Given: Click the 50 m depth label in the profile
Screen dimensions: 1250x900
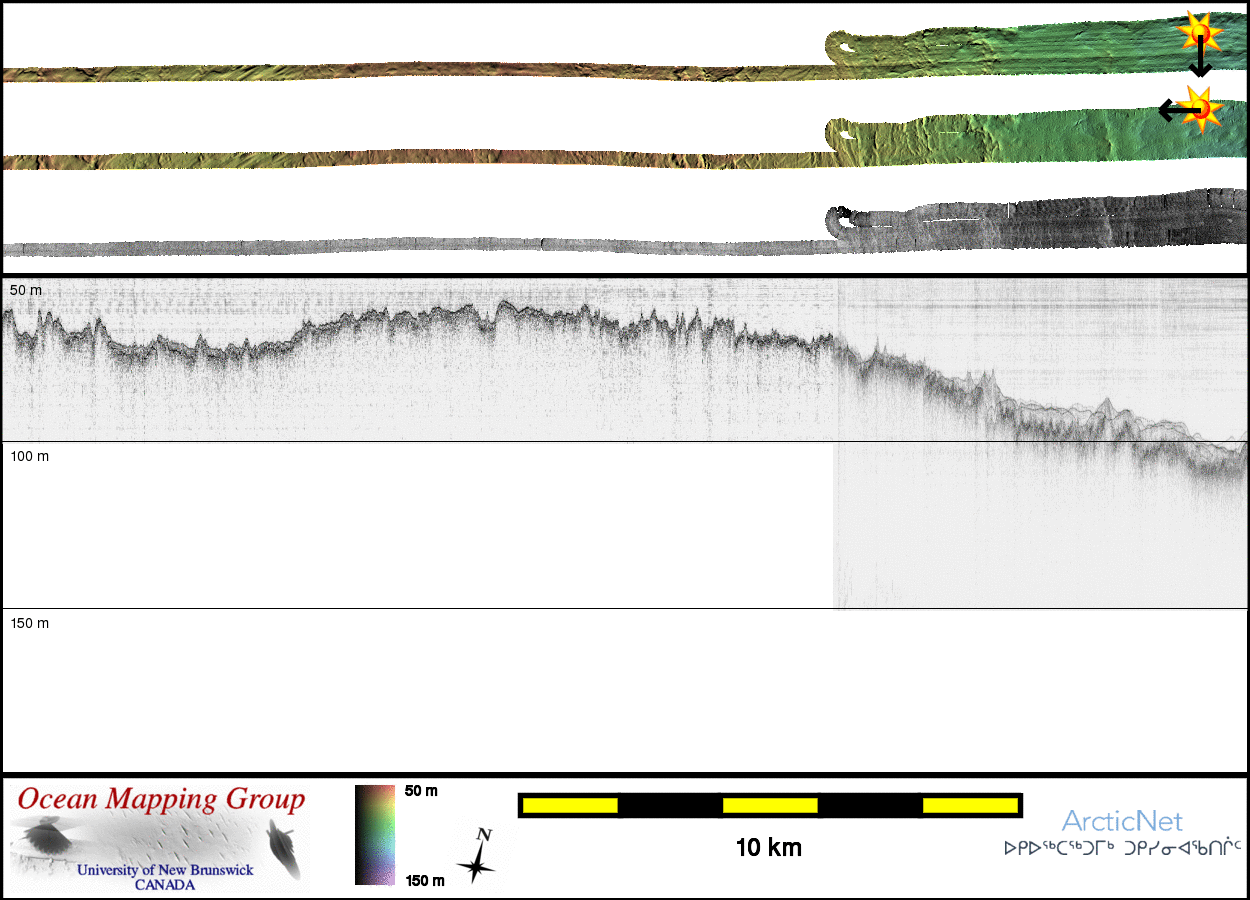Looking at the screenshot, I should 26,290.
